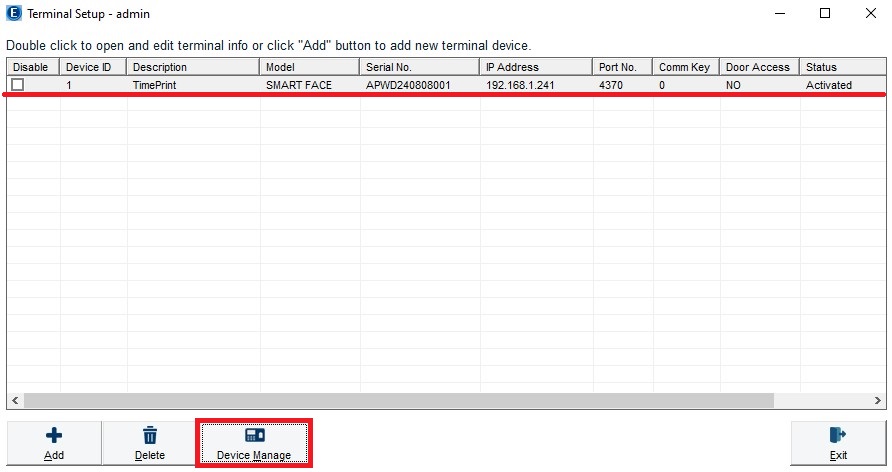Click the Door Access column header
892x472 pixels.
759,67
